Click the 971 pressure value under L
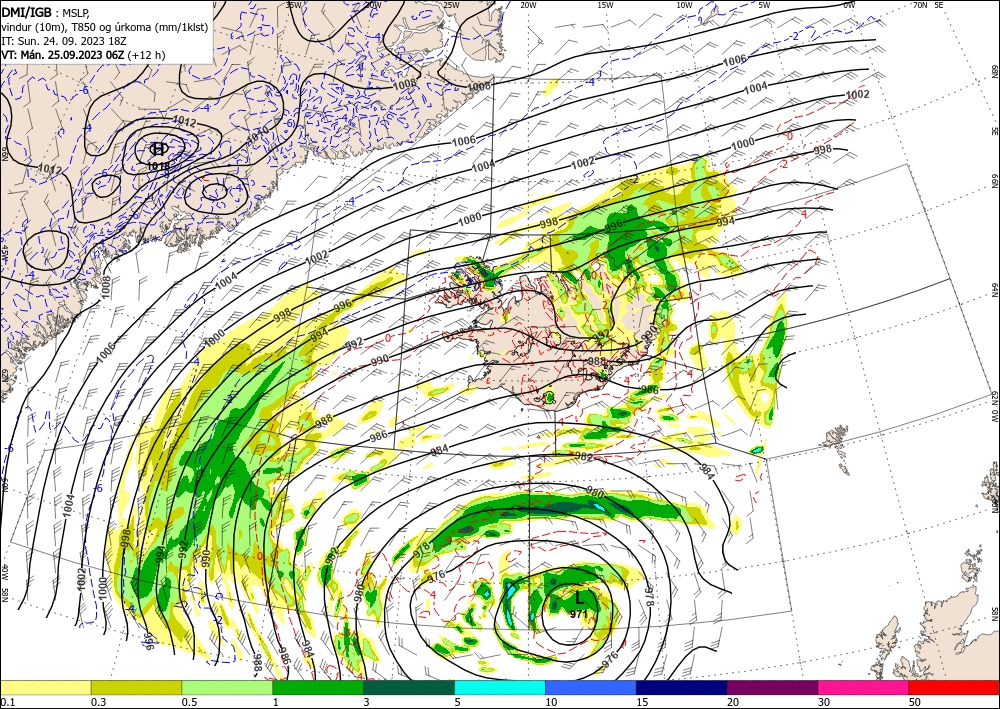This screenshot has width=1000, height=709. [578, 614]
